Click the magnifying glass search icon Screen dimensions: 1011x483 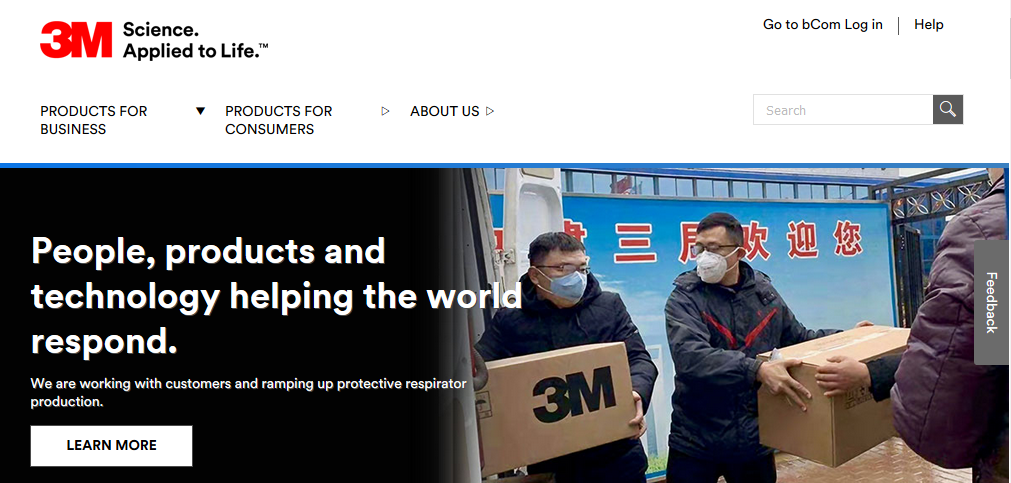(948, 110)
